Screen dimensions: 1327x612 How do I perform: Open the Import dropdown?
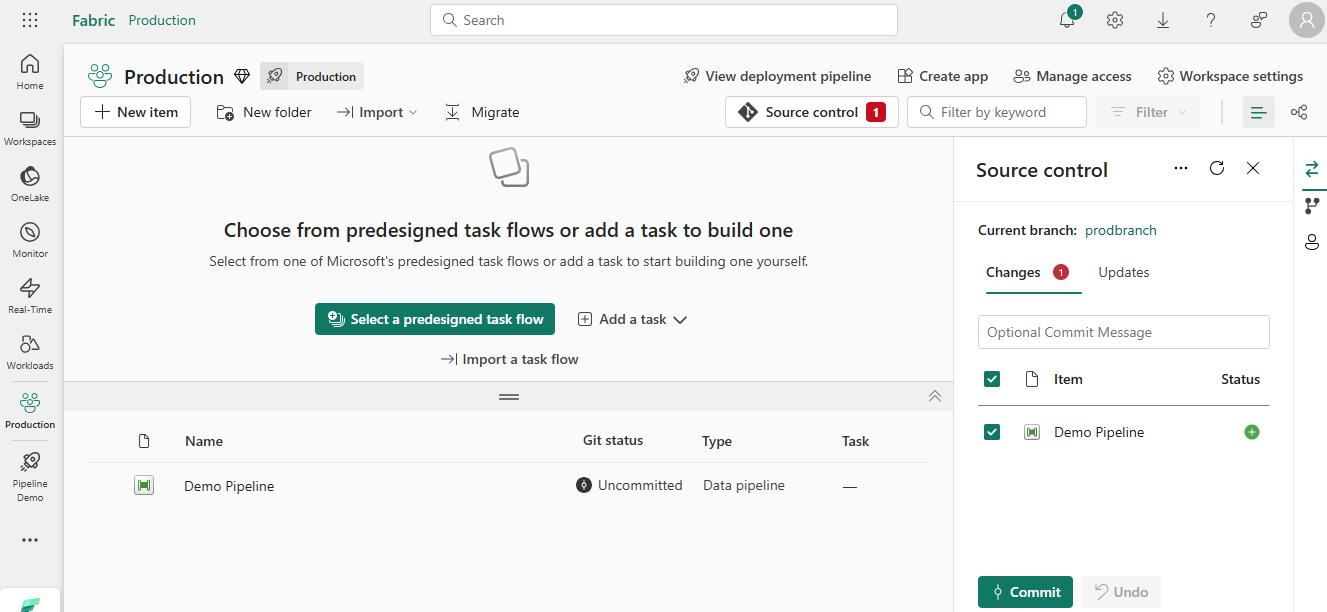pyautogui.click(x=376, y=112)
